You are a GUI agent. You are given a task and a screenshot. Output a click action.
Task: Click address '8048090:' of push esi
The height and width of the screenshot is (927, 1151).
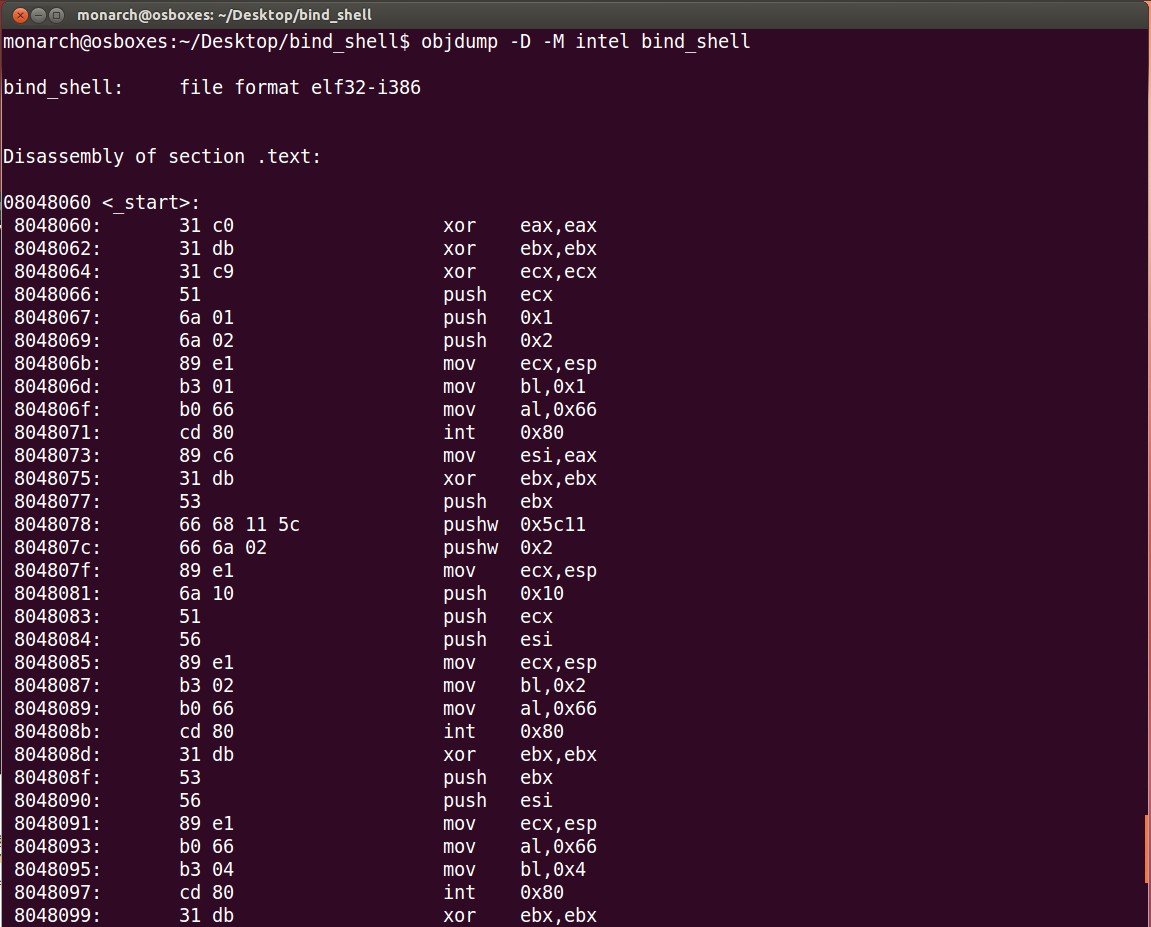[x=57, y=800]
